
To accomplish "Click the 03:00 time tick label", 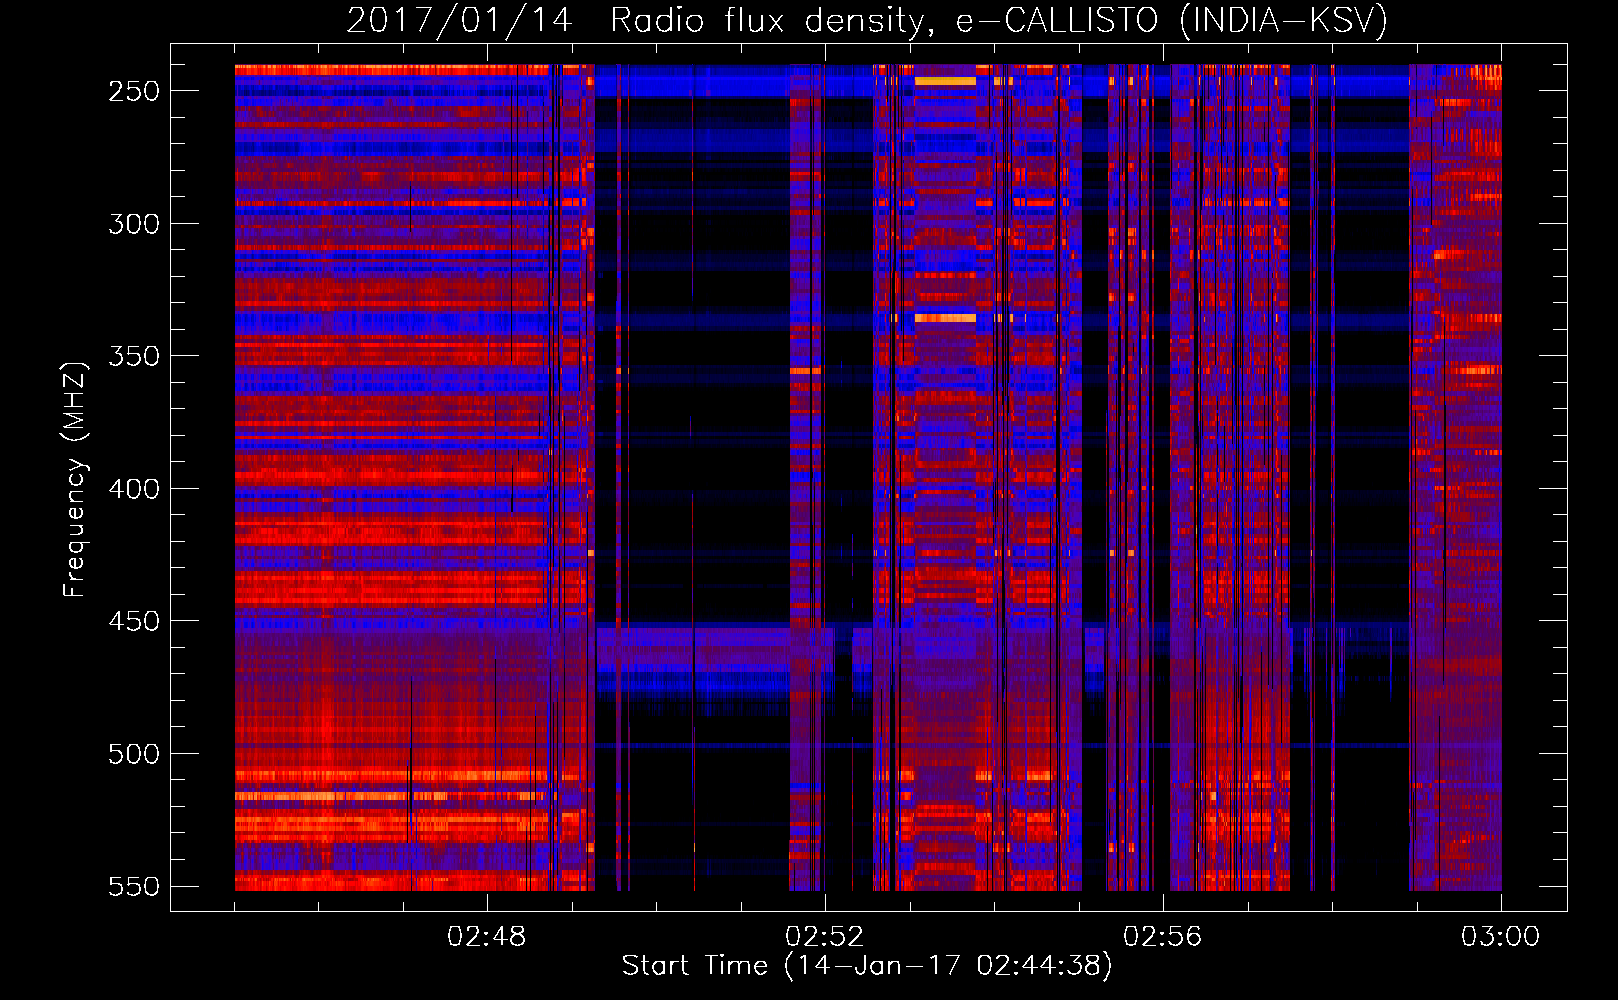I will [1501, 937].
